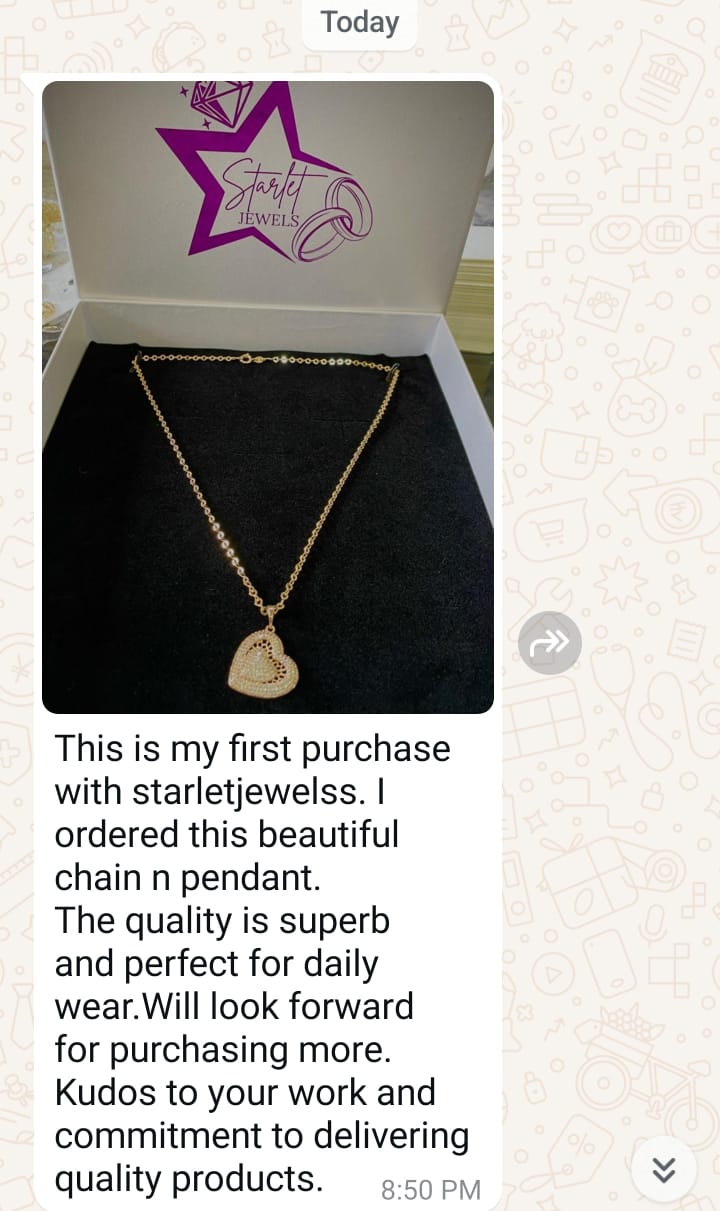
Task: Click the line 'Kudos to your work and'
Action: [245, 1092]
